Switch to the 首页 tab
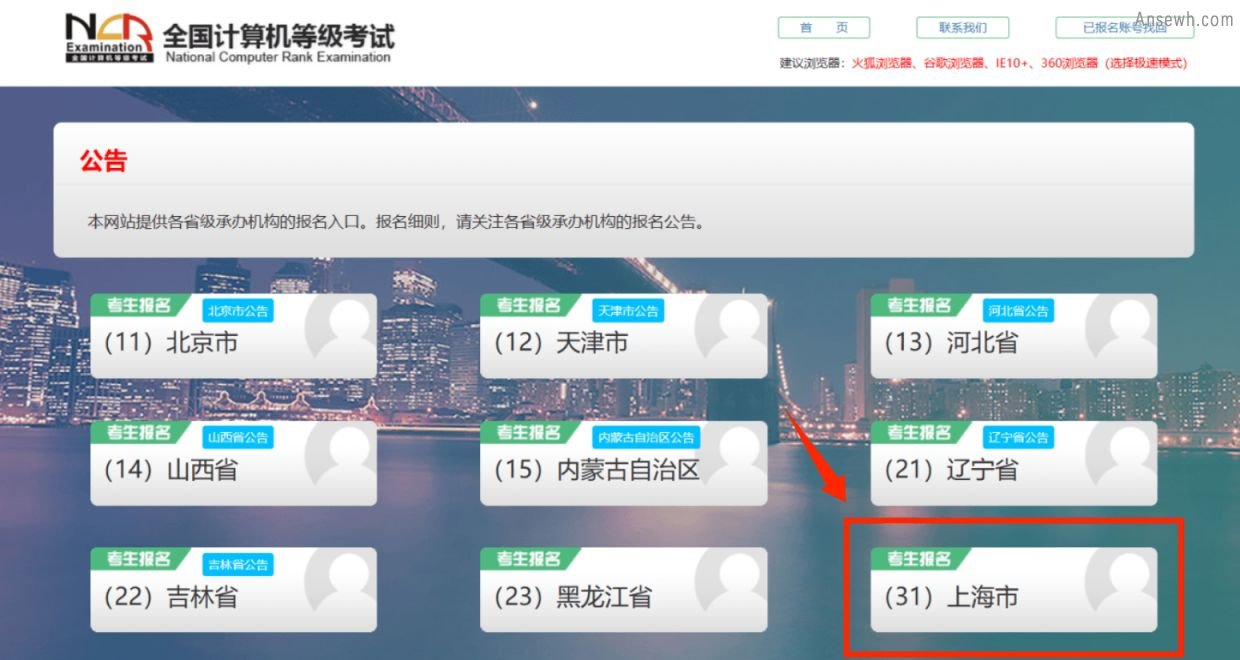This screenshot has height=660, width=1240. (x=824, y=27)
